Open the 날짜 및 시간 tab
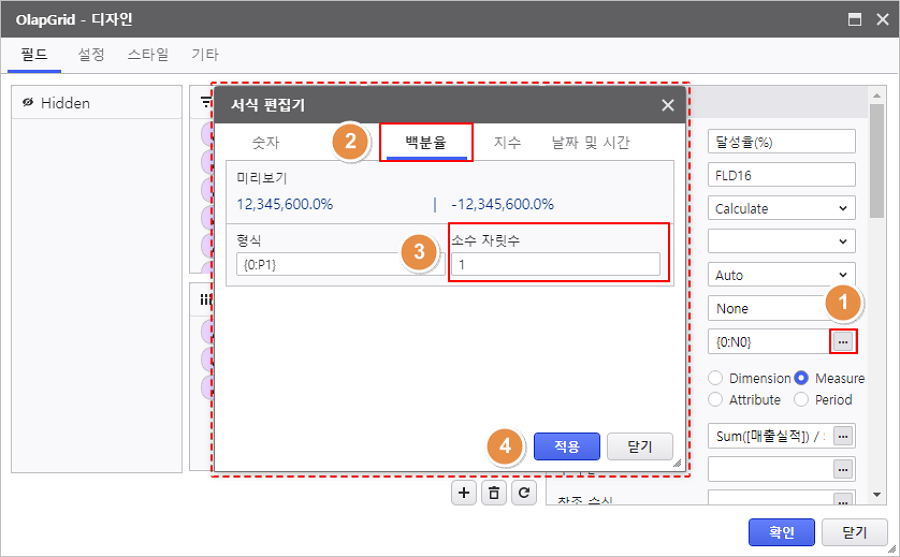 click(590, 142)
